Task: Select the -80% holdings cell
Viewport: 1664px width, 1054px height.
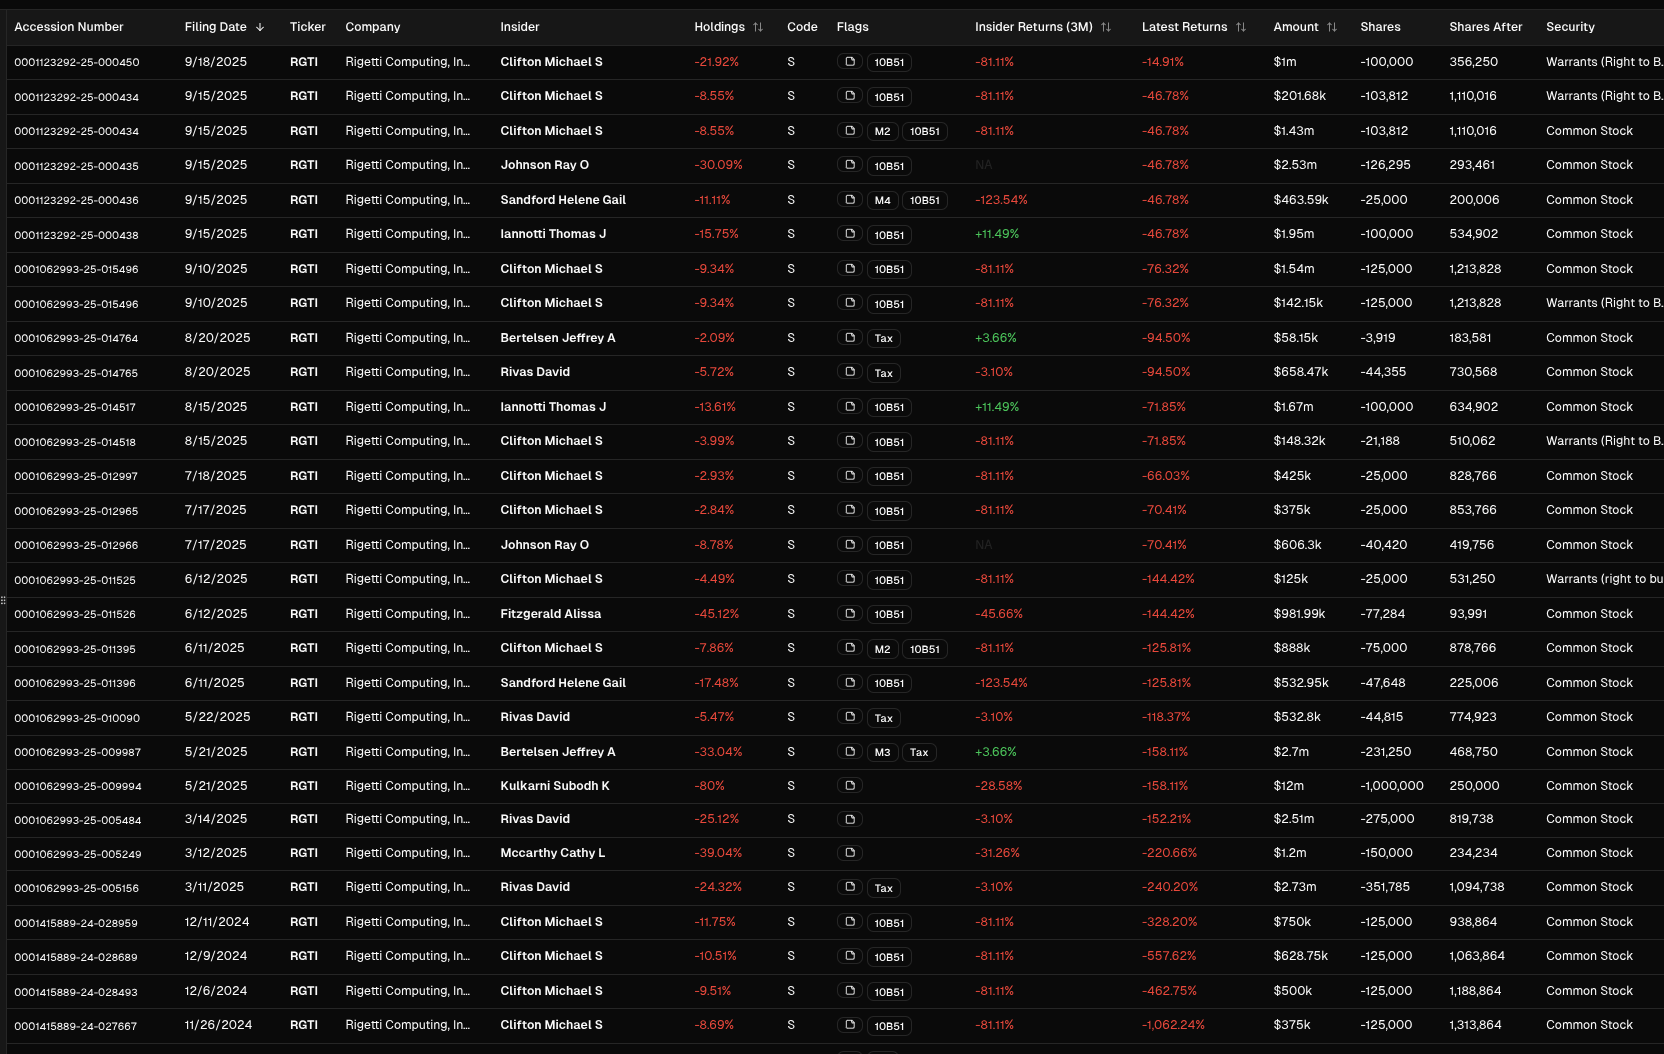Action: point(709,786)
